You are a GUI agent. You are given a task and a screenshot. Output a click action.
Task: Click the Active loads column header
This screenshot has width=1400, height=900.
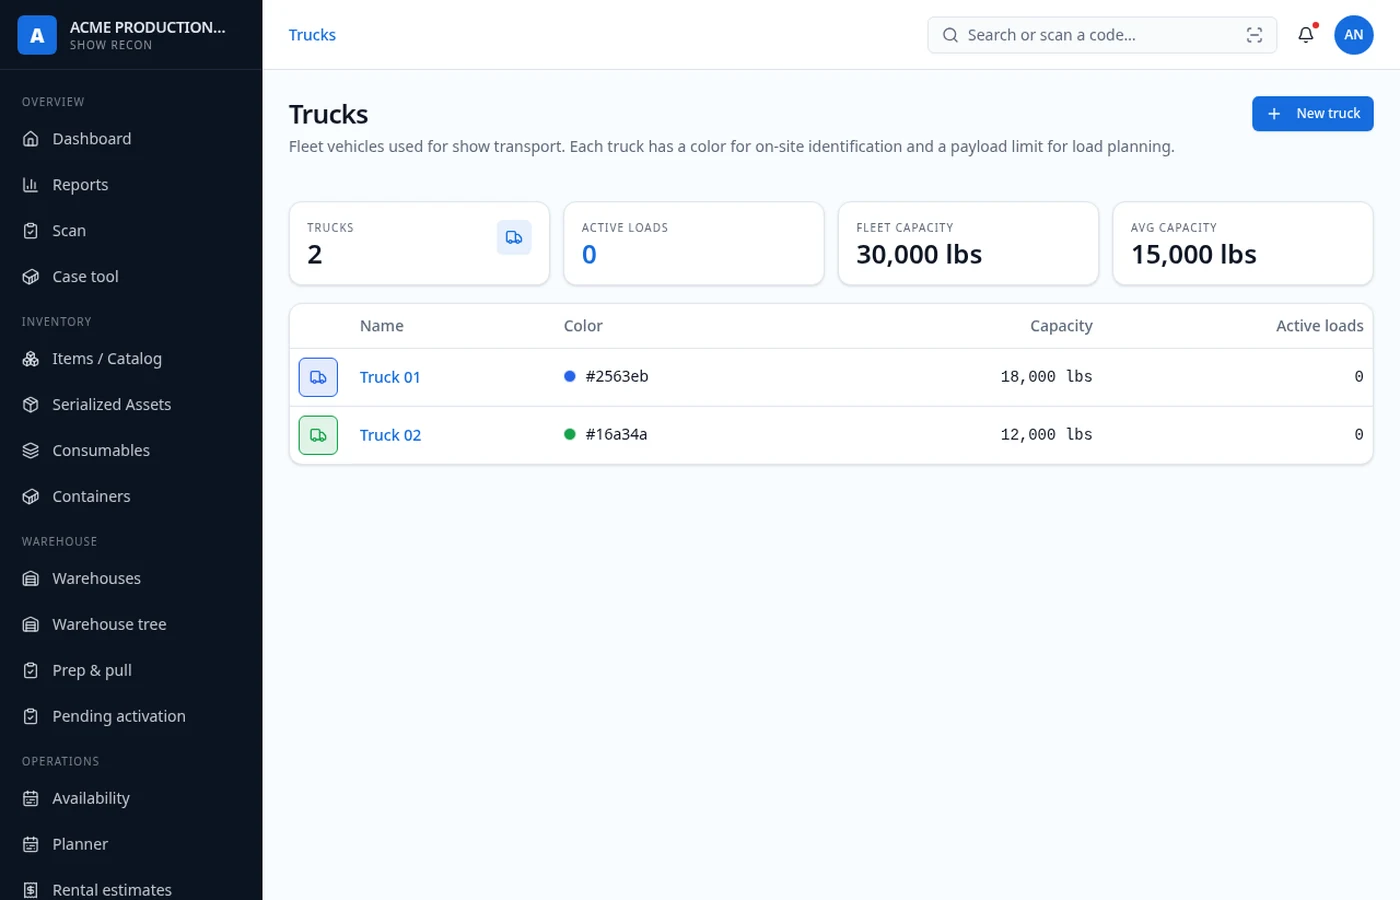point(1319,326)
